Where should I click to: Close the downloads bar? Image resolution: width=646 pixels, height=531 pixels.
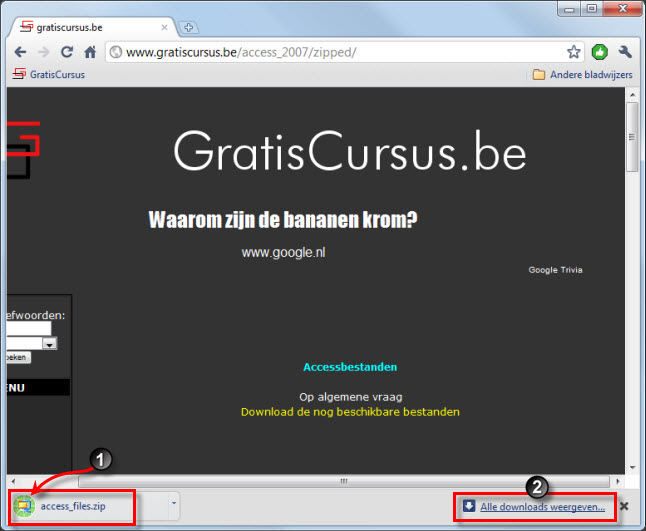tap(624, 506)
